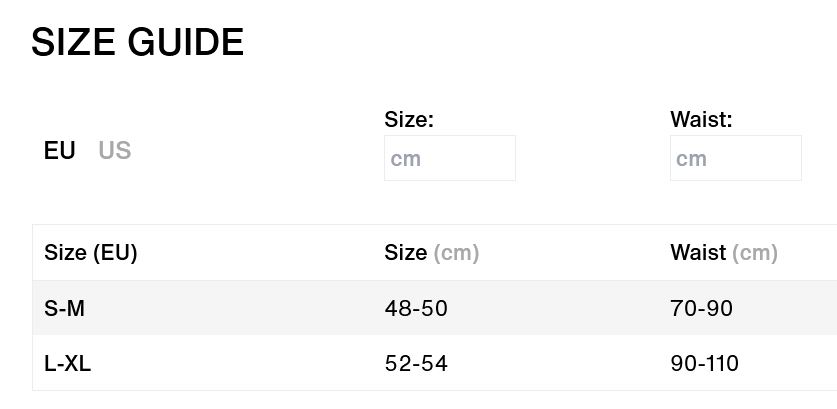Image resolution: width=837 pixels, height=409 pixels.
Task: Click the word Size in Size (EU) header
Action: tap(66, 253)
